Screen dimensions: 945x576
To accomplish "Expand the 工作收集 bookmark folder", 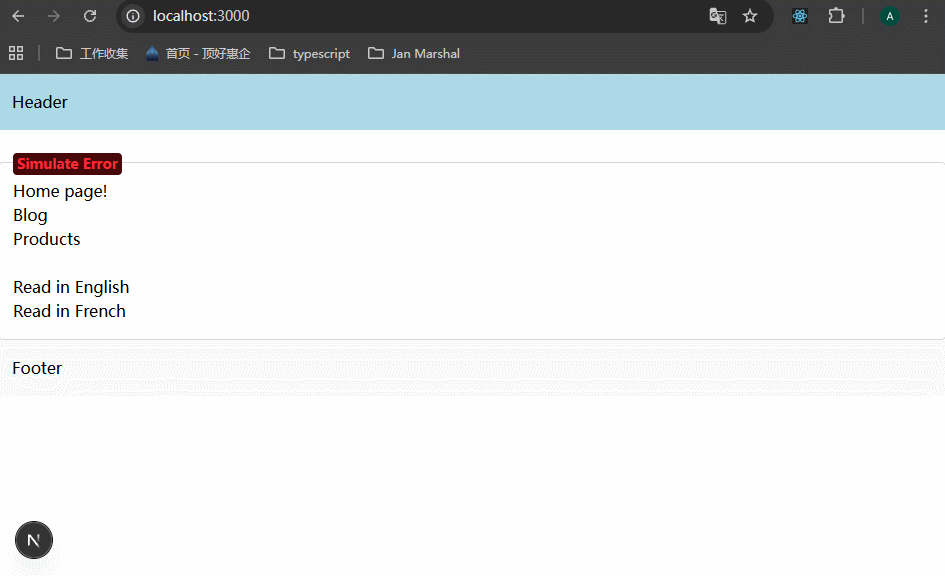I will coord(92,53).
